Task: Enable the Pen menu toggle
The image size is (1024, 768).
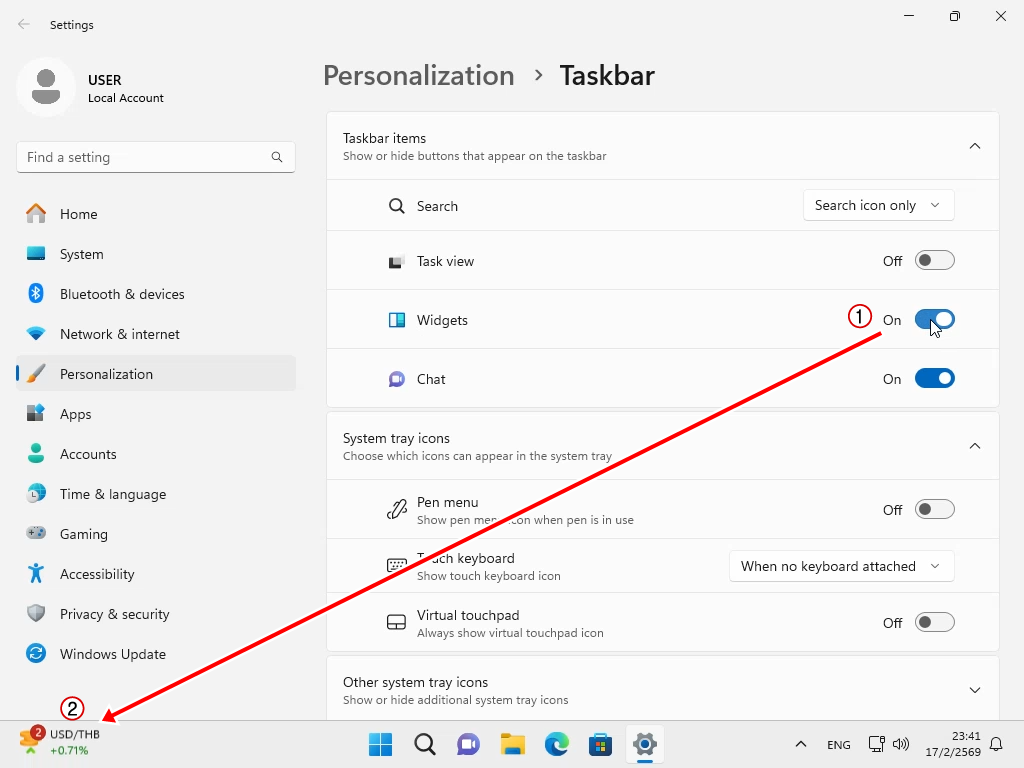Action: click(934, 510)
